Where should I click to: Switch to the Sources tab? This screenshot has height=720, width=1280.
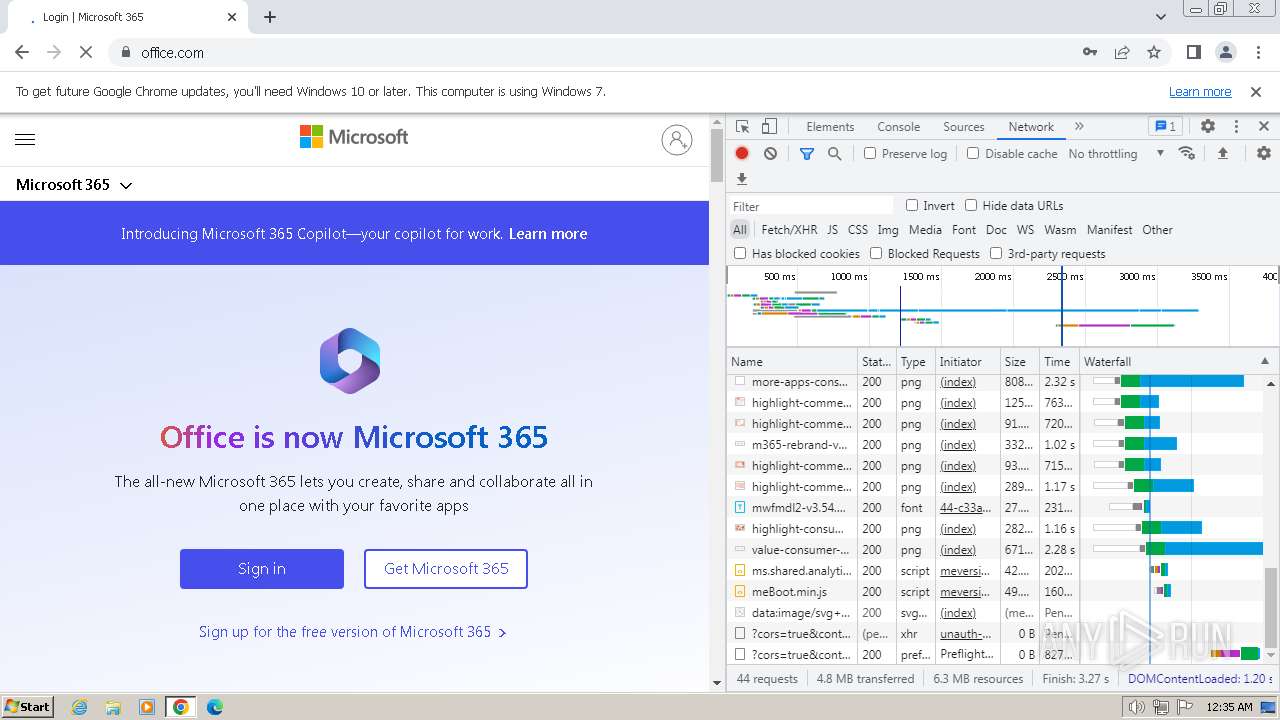click(x=964, y=127)
